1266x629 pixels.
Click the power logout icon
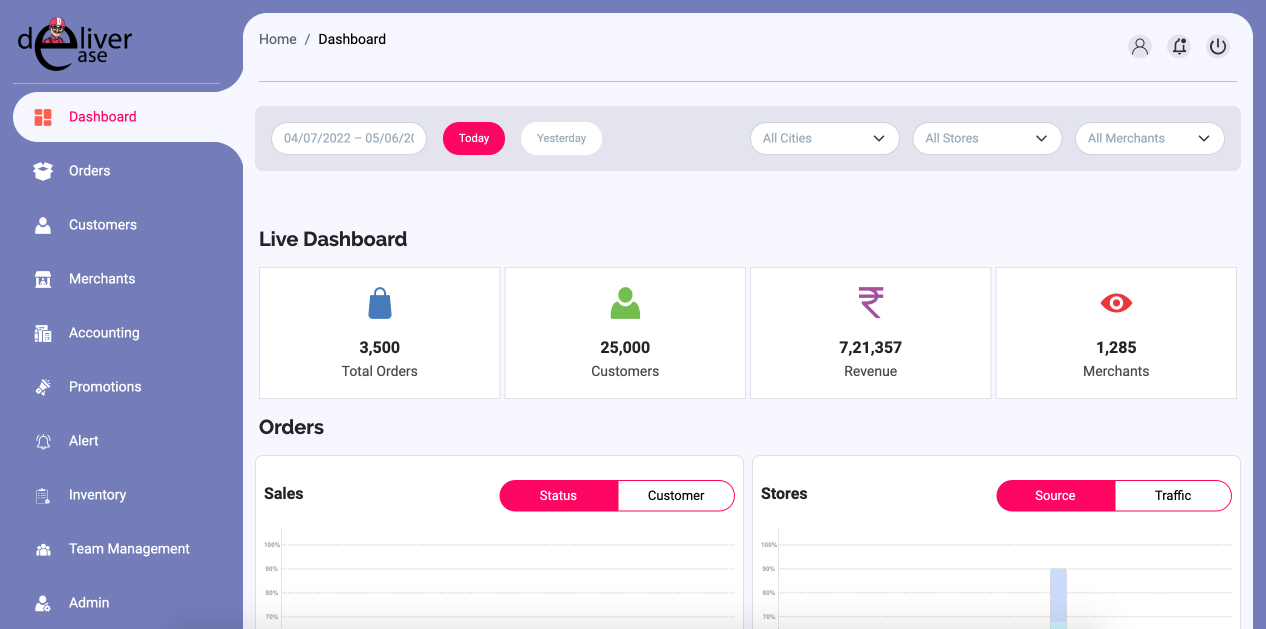click(1217, 46)
